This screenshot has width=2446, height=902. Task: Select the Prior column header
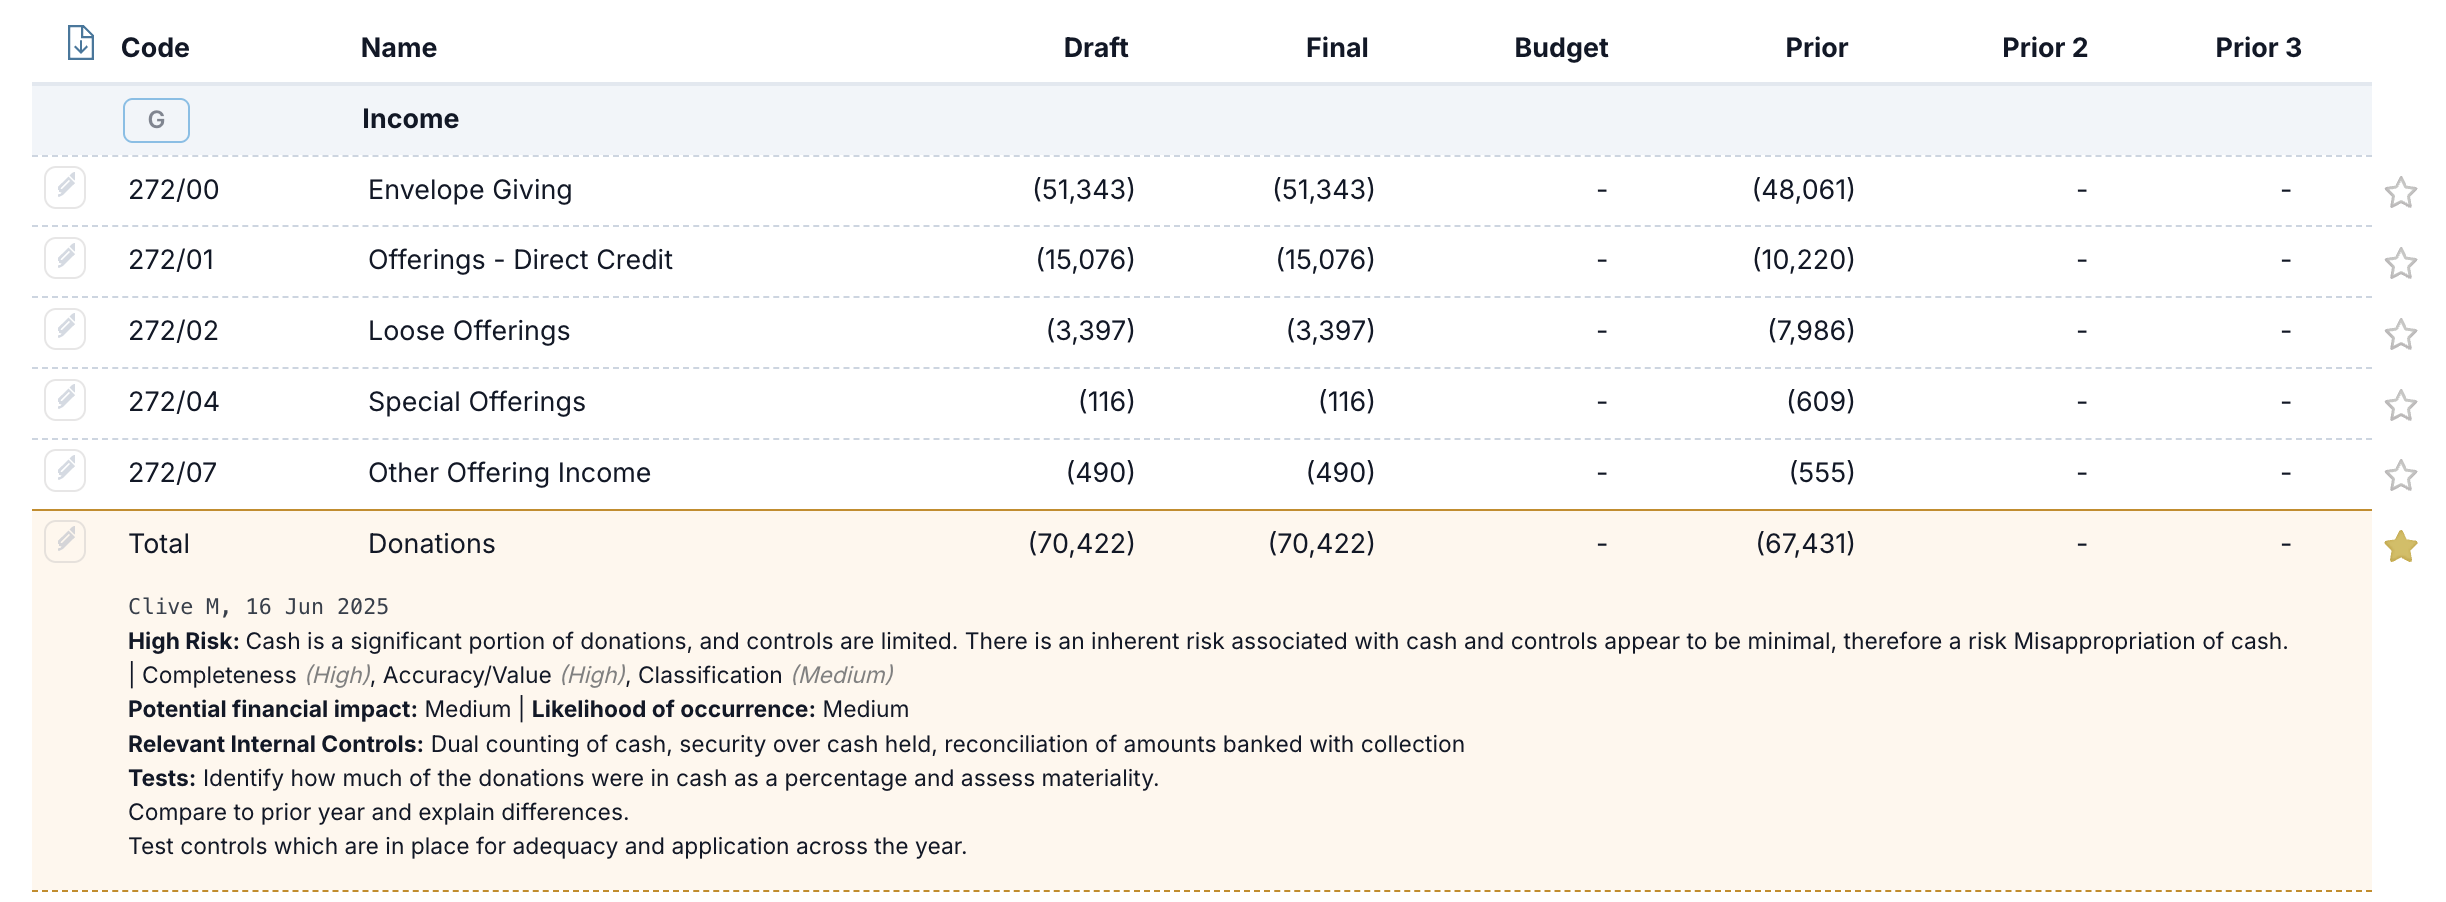pyautogui.click(x=1816, y=47)
